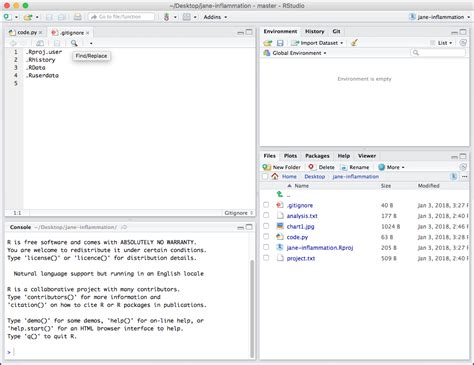Click the console view-directory arrow icon
Viewport: 474px width, 365px height.
coord(124,227)
